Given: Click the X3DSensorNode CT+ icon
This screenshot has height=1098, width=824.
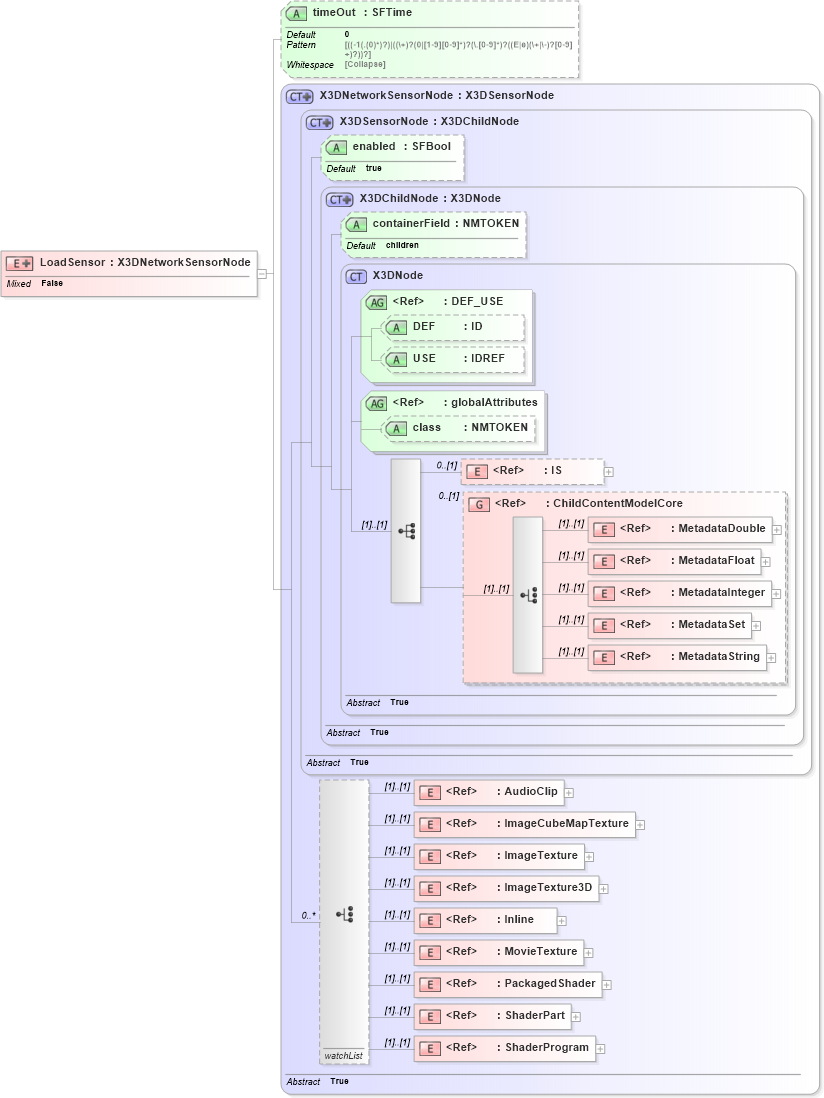Looking at the screenshot, I should click(x=320, y=123).
